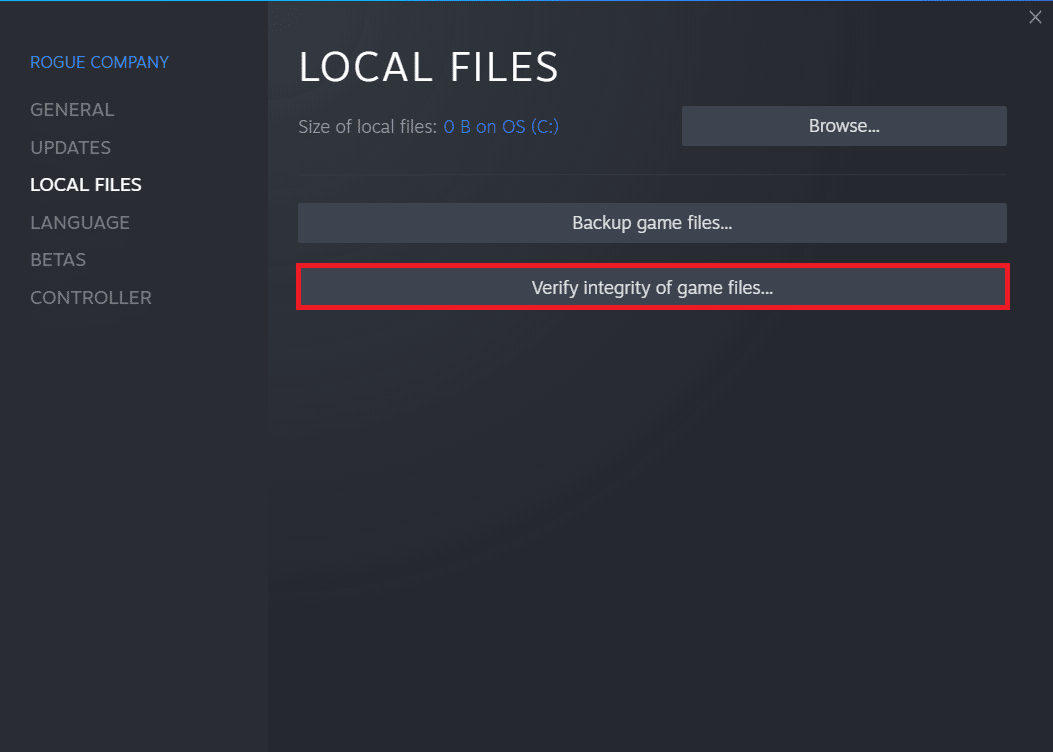Image resolution: width=1053 pixels, height=752 pixels.
Task: Switch to the Updates tab
Action: click(70, 148)
